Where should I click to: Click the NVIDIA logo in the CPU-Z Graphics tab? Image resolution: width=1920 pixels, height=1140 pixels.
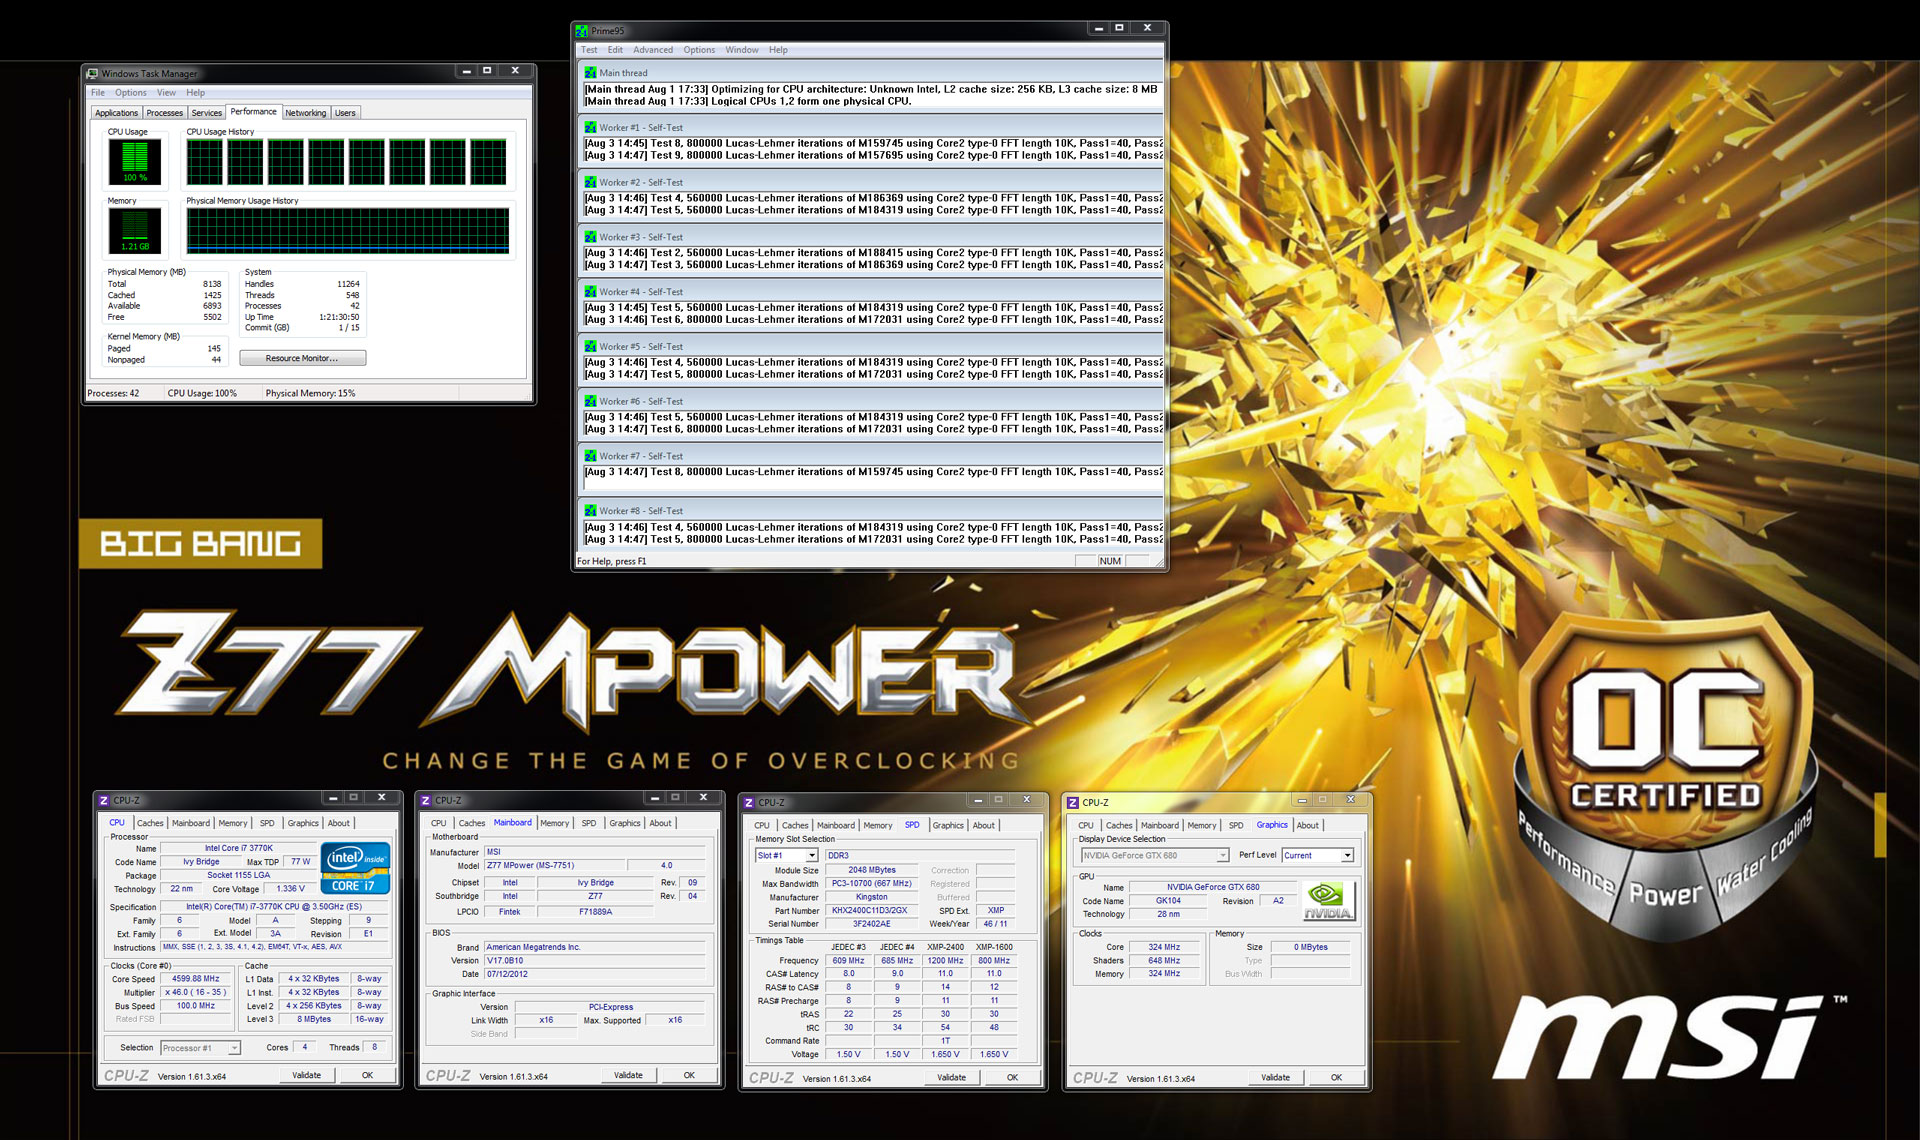coord(1329,901)
